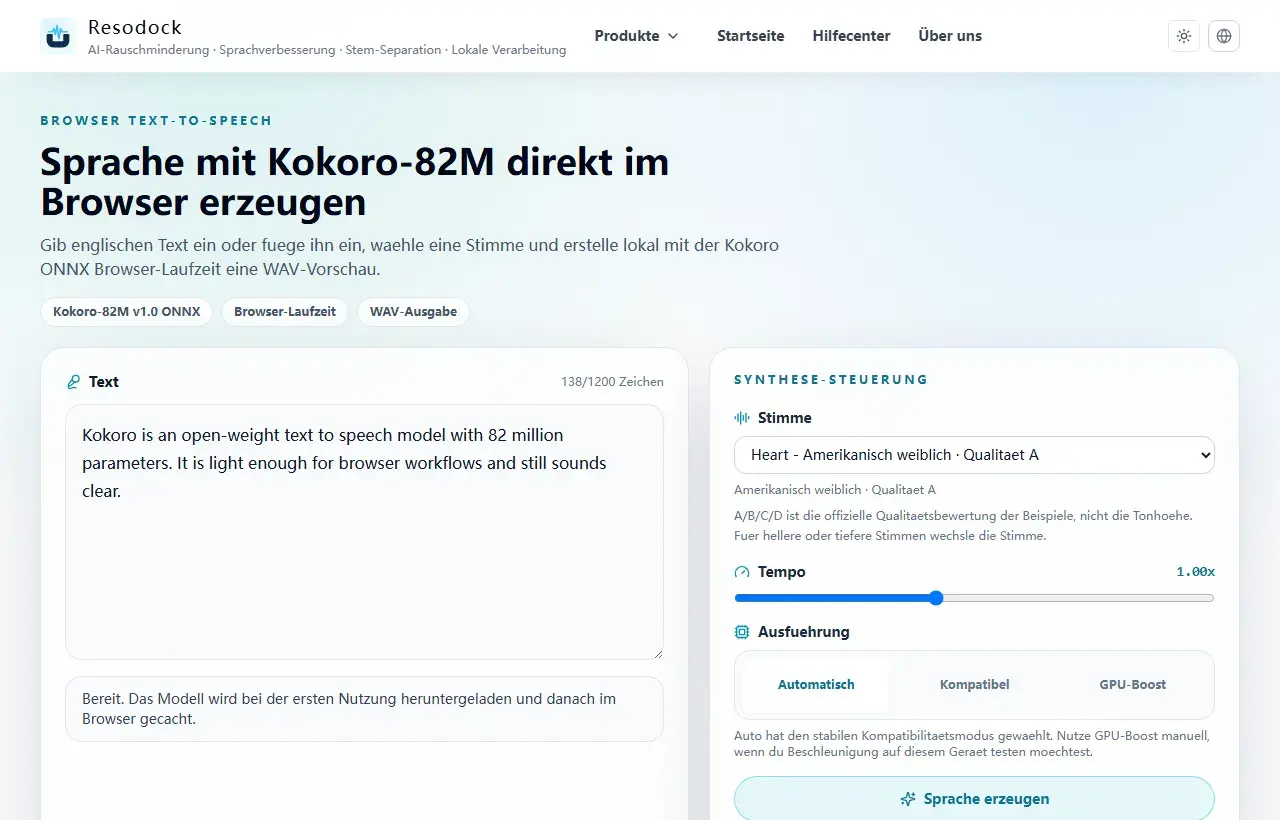The image size is (1280, 820).
Task: Click the Gib englischen Text ein description
Action: [410, 258]
